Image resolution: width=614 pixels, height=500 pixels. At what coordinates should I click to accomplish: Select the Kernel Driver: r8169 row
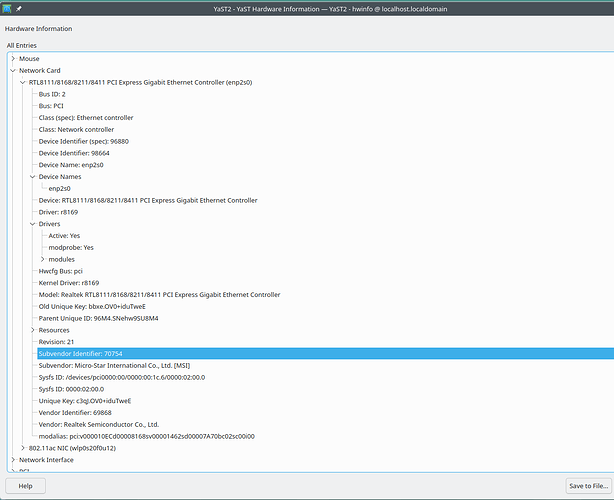coord(69,283)
